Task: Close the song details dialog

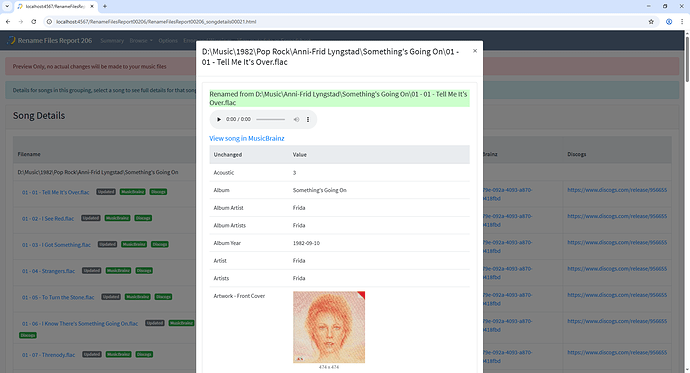Action: (x=475, y=51)
